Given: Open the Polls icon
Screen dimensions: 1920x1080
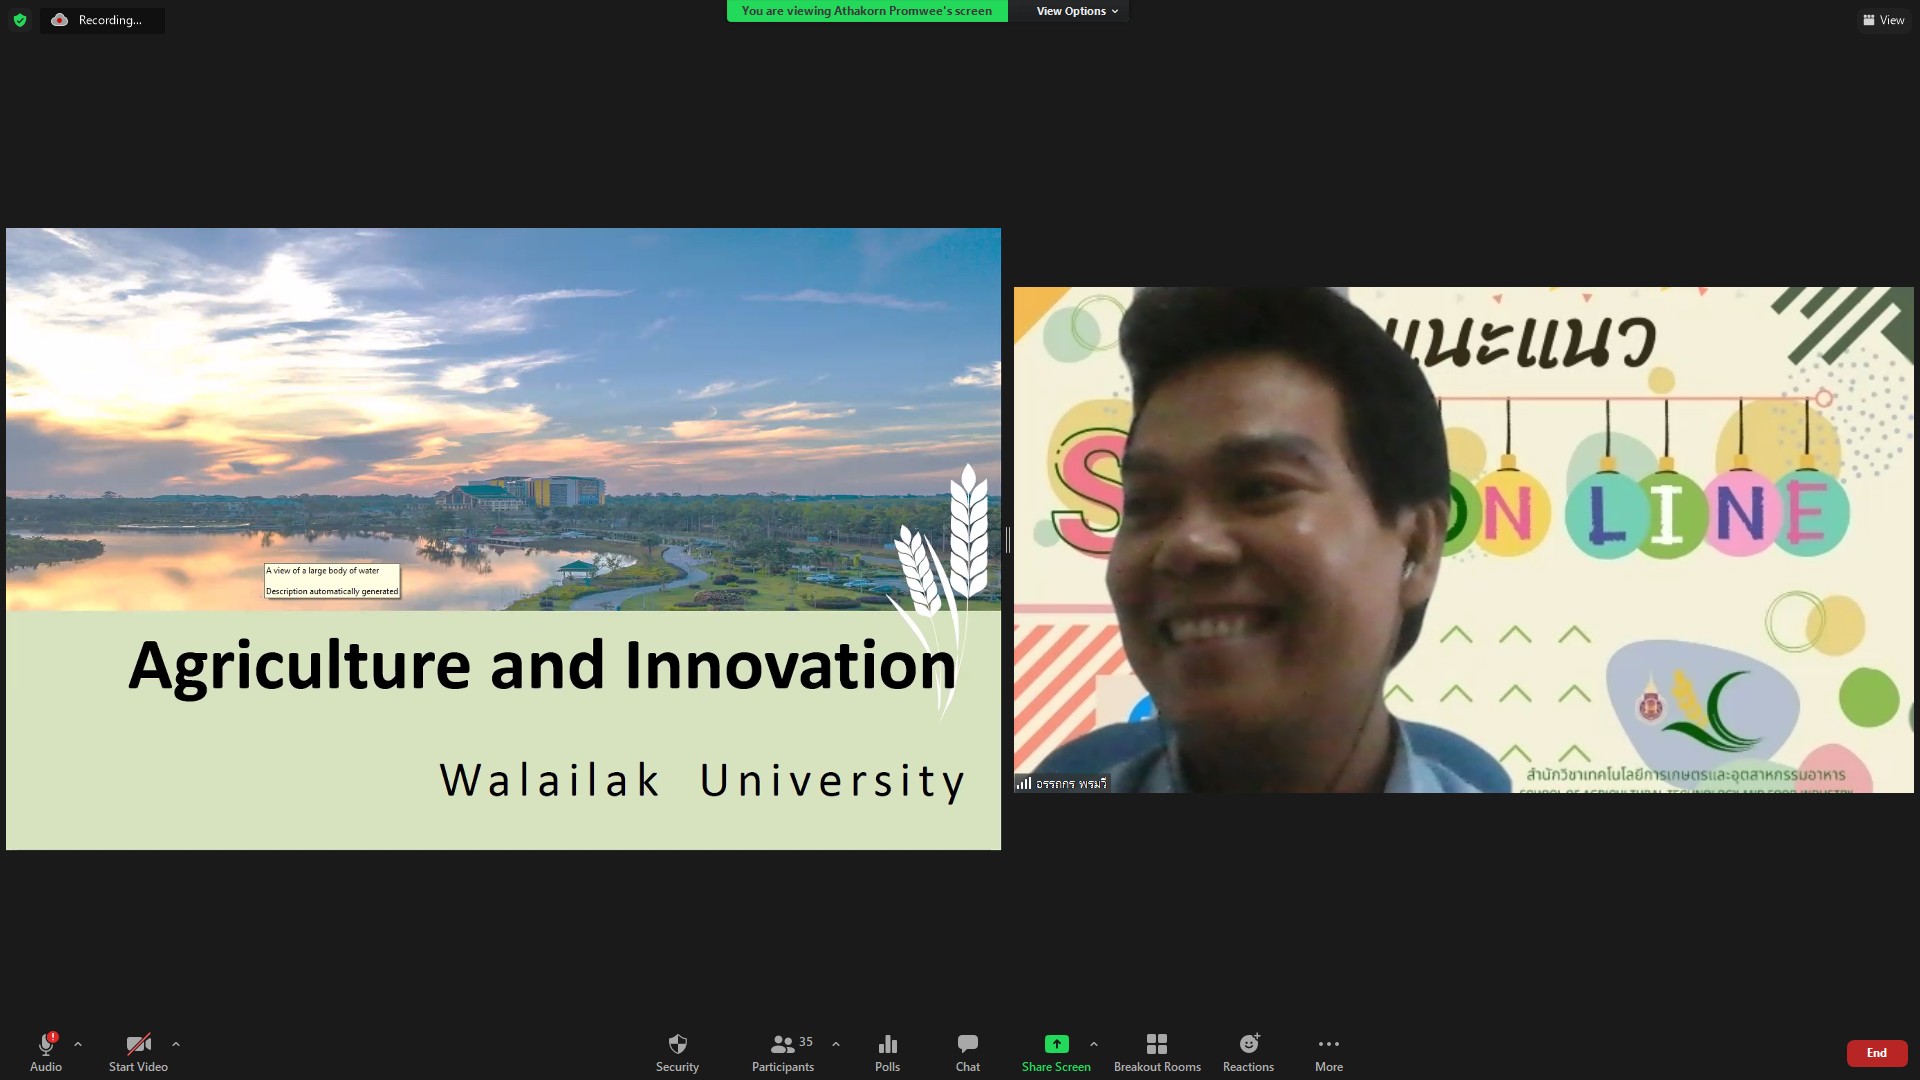Looking at the screenshot, I should (x=887, y=1052).
